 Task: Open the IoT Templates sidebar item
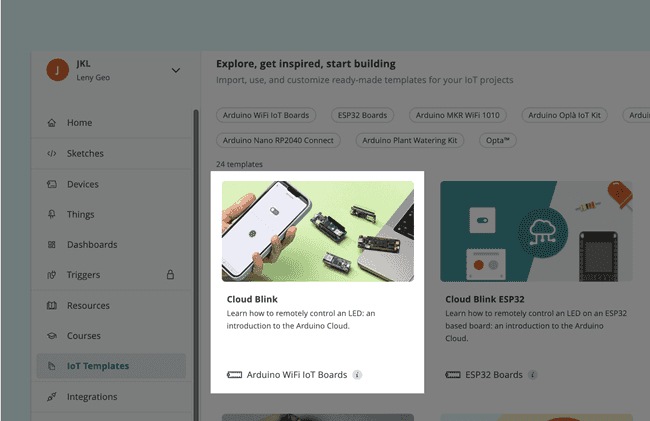point(97,366)
